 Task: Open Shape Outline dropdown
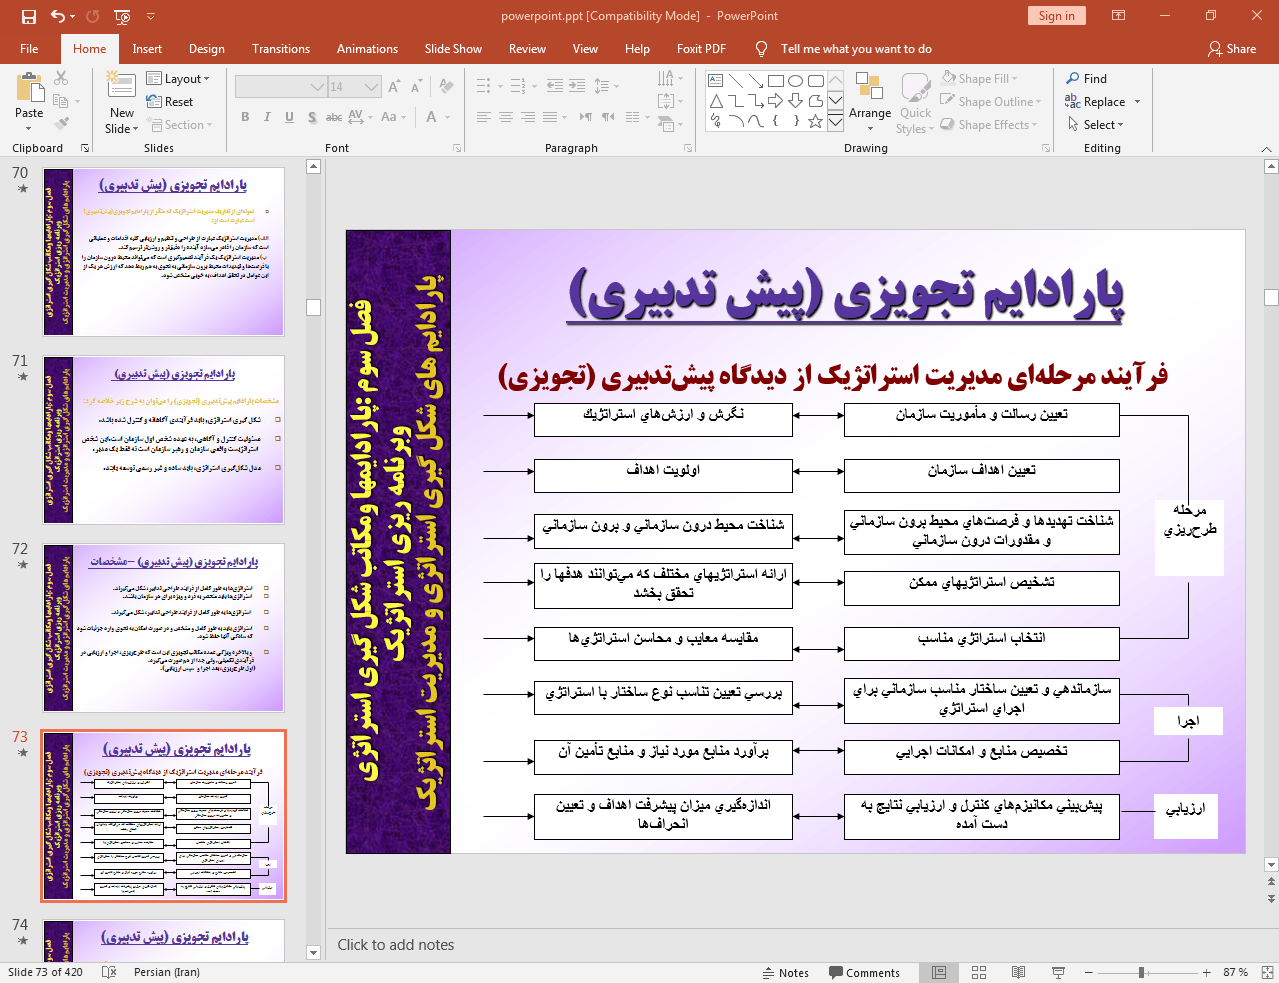(991, 101)
